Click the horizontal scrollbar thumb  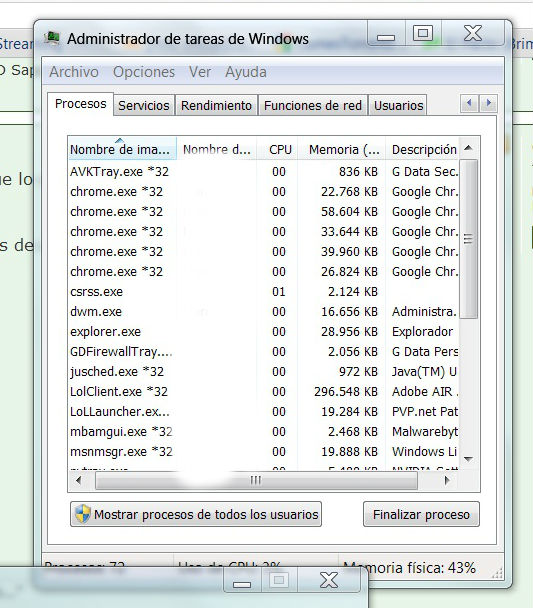tap(257, 481)
